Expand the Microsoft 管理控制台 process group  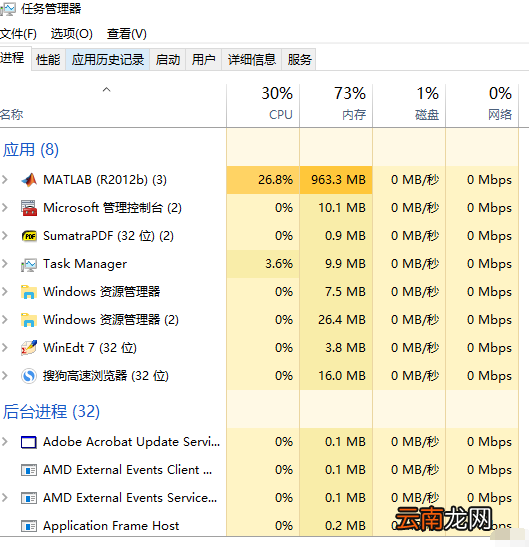click(x=5, y=208)
